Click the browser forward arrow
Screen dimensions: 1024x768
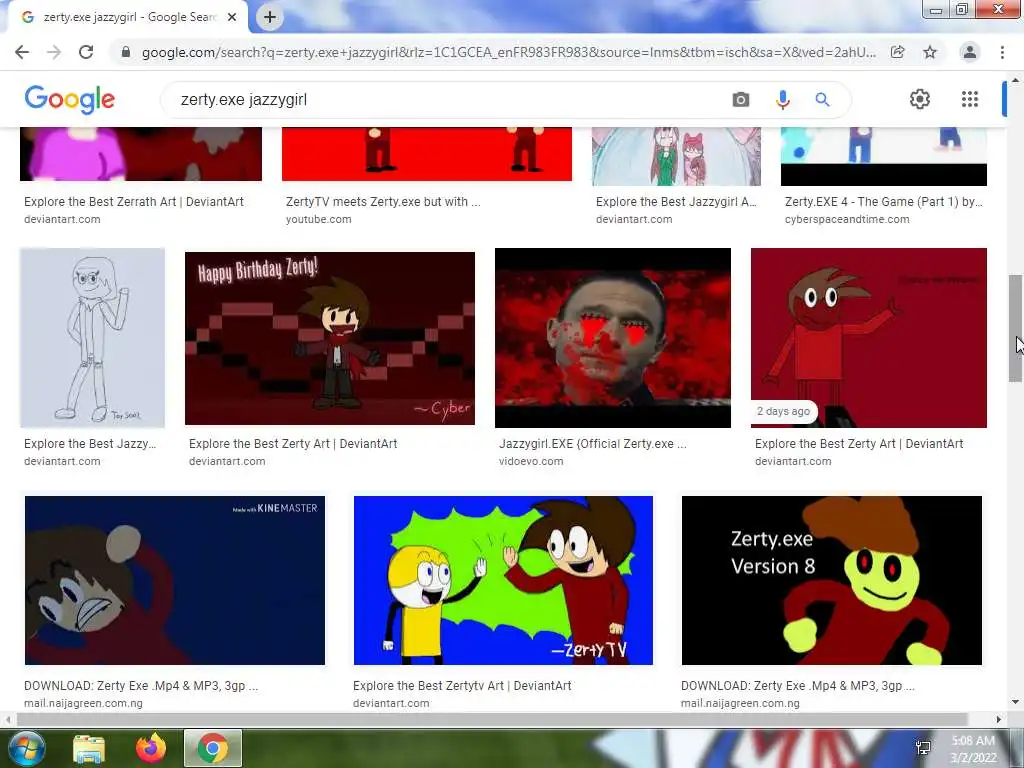pyautogui.click(x=54, y=52)
